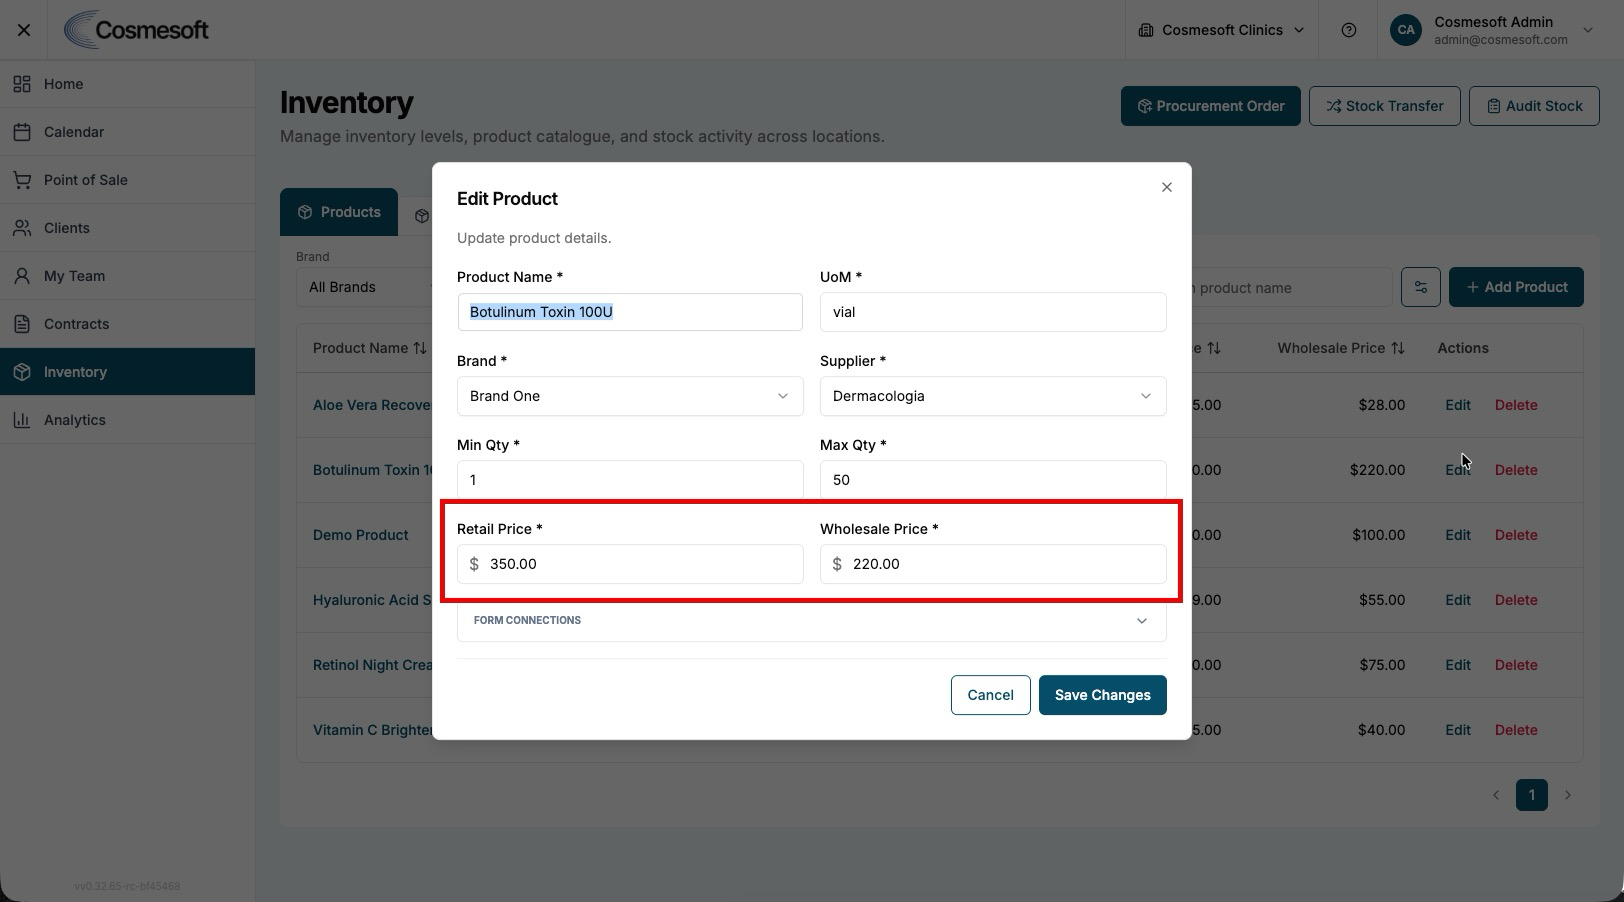
Task: Click Edit for the $28.00 row
Action: (1457, 405)
